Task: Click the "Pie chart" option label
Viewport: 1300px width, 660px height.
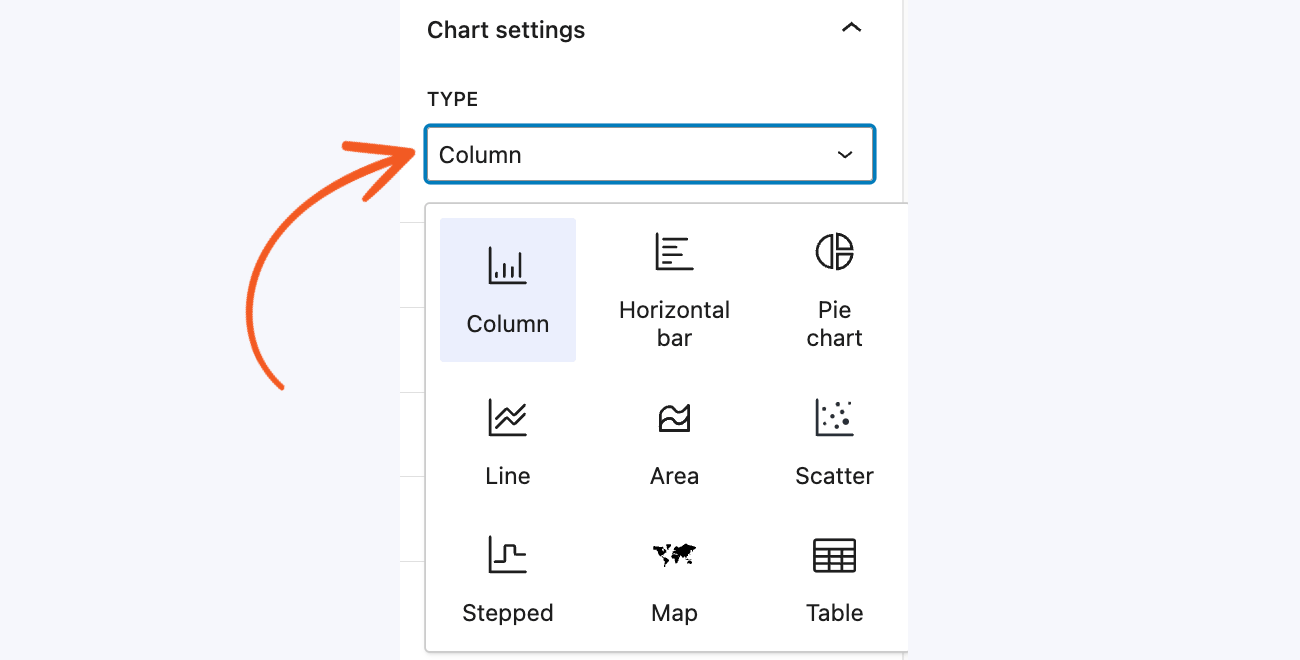Action: tap(834, 324)
